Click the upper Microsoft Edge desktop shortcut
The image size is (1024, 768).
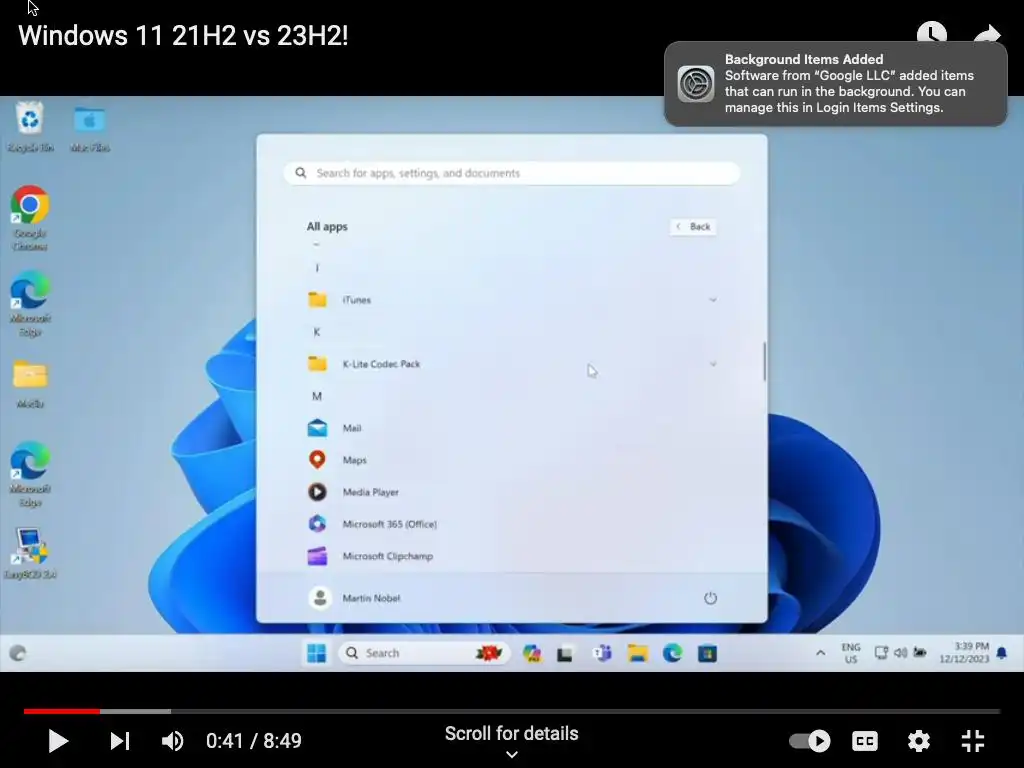(x=29, y=304)
